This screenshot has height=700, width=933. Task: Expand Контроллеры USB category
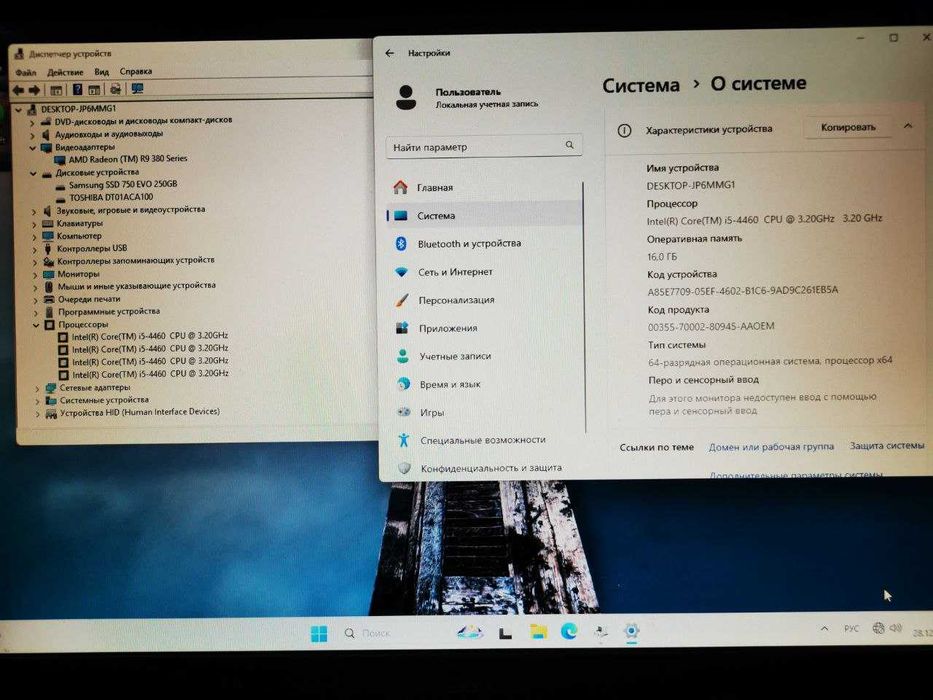tap(35, 249)
